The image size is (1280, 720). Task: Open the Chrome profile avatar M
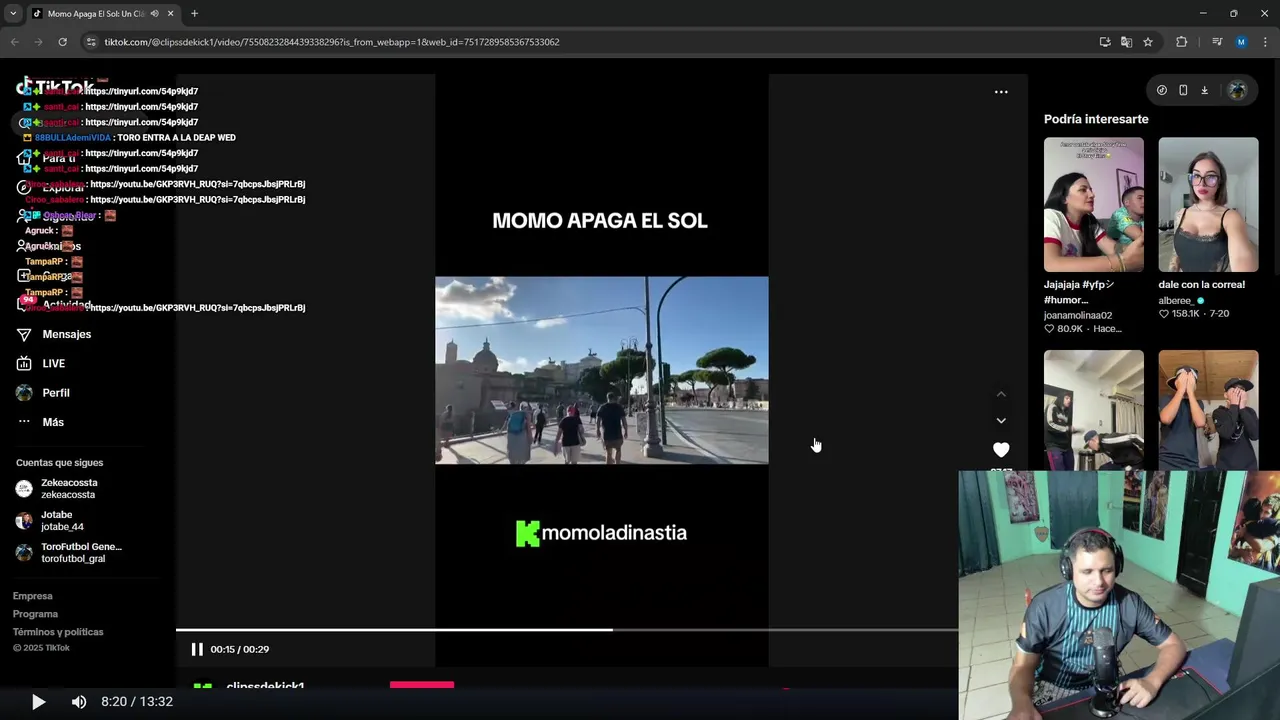pos(1241,42)
